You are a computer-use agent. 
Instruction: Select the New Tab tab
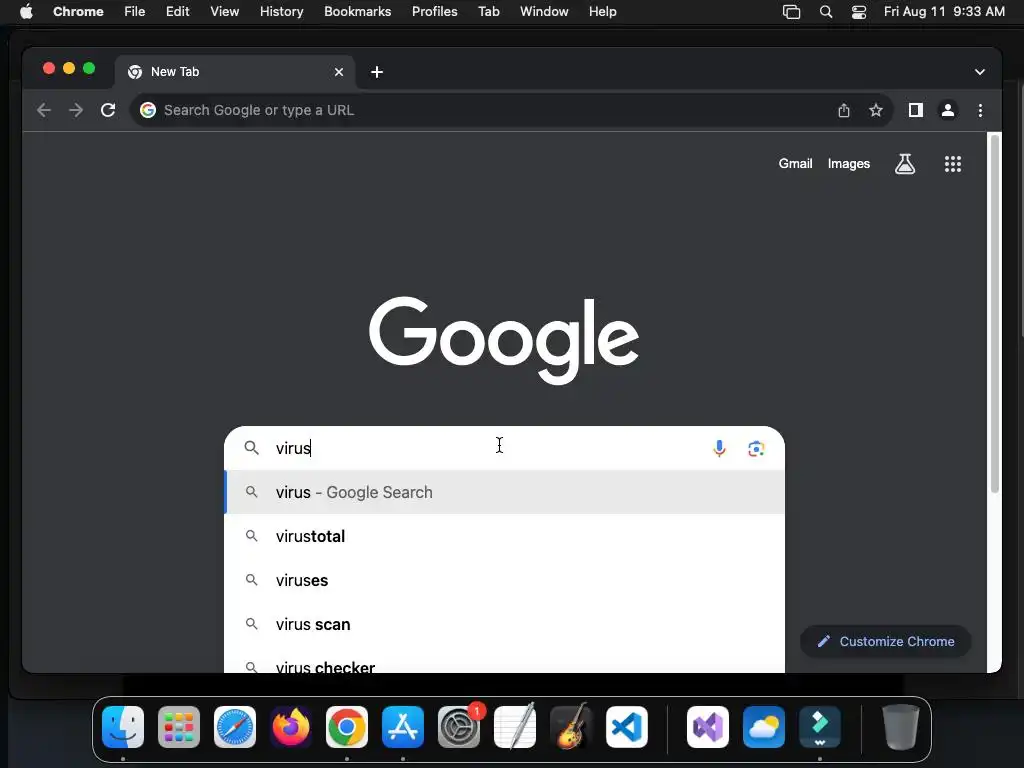(235, 72)
